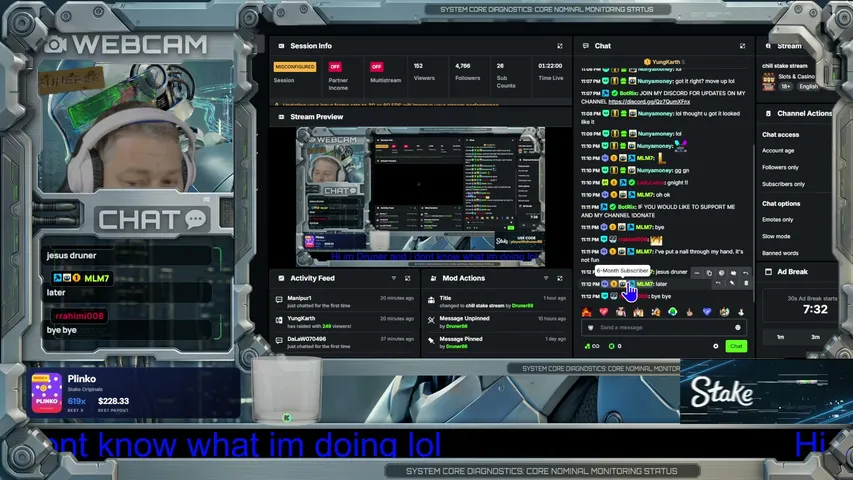The width and height of the screenshot is (853, 480).
Task: Start a 3m ad break
Action: click(x=815, y=337)
